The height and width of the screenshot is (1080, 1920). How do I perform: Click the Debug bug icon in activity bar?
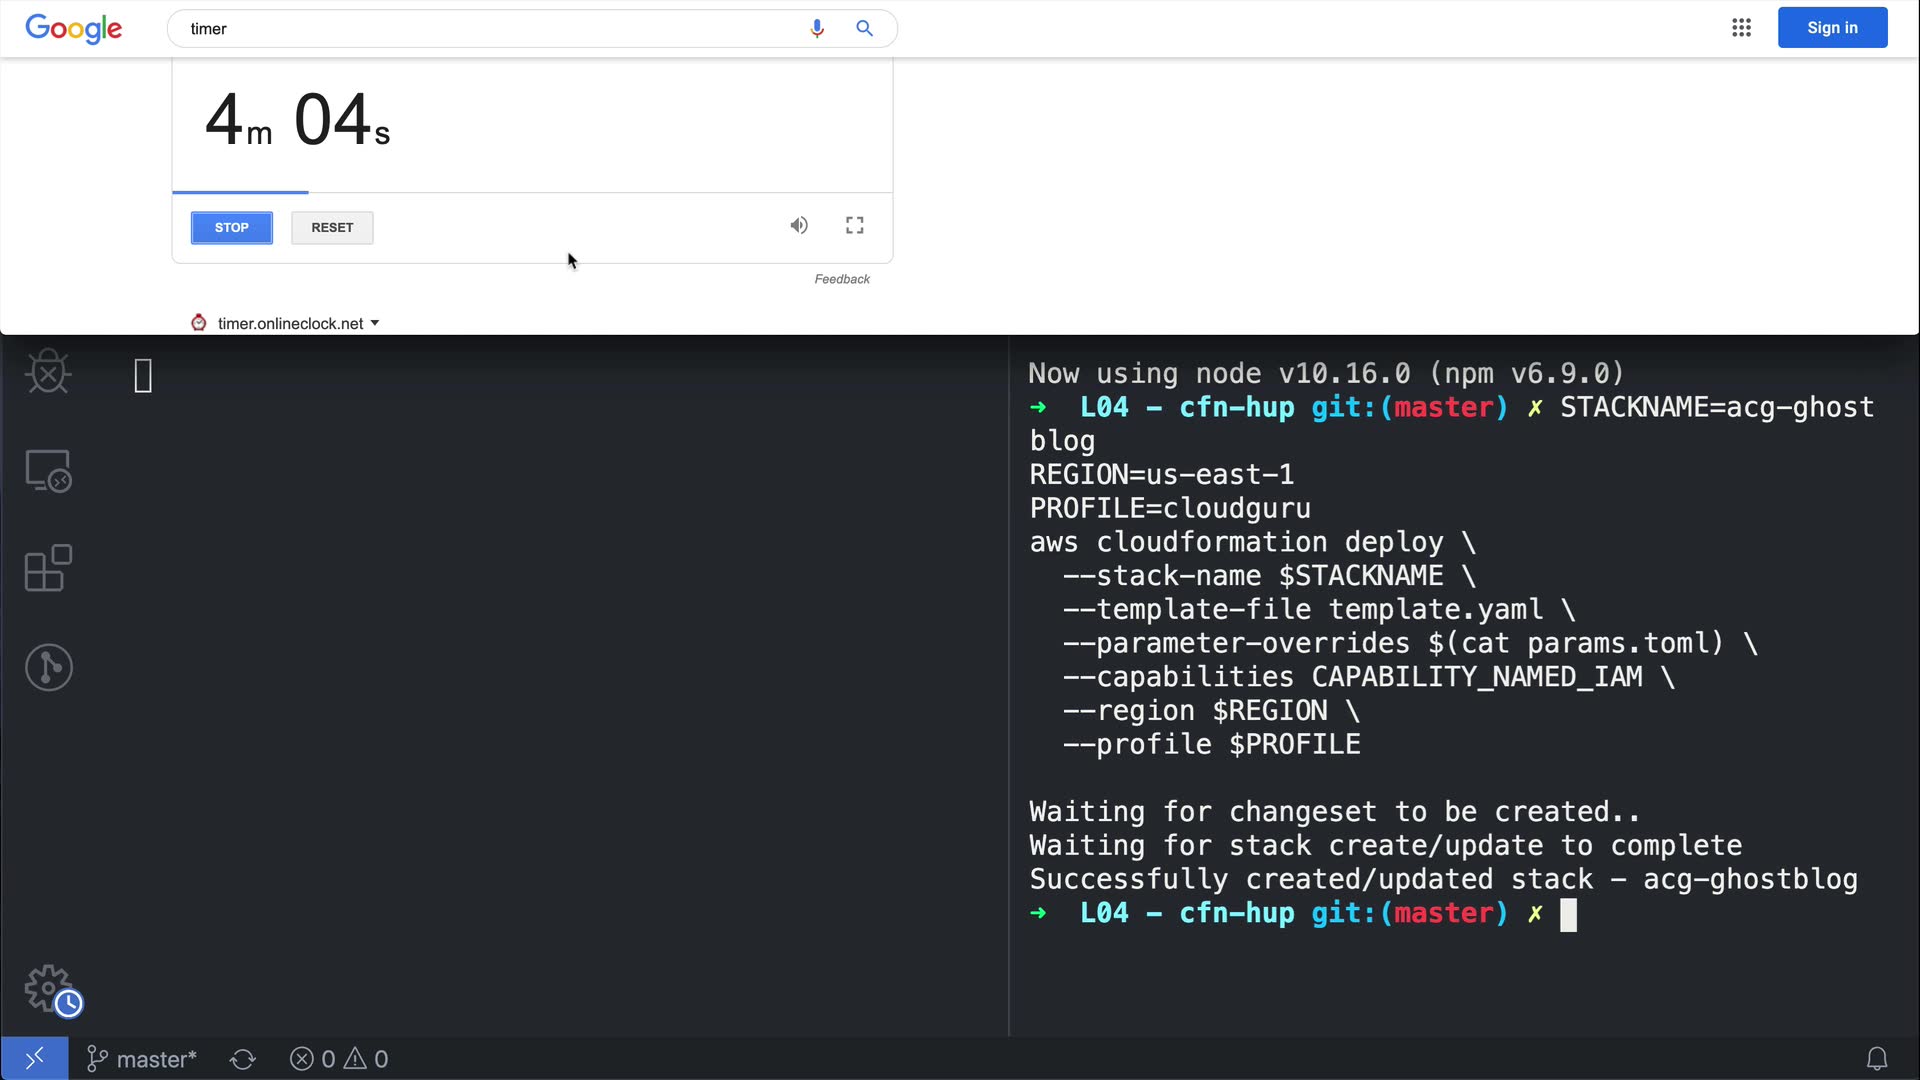(x=48, y=373)
